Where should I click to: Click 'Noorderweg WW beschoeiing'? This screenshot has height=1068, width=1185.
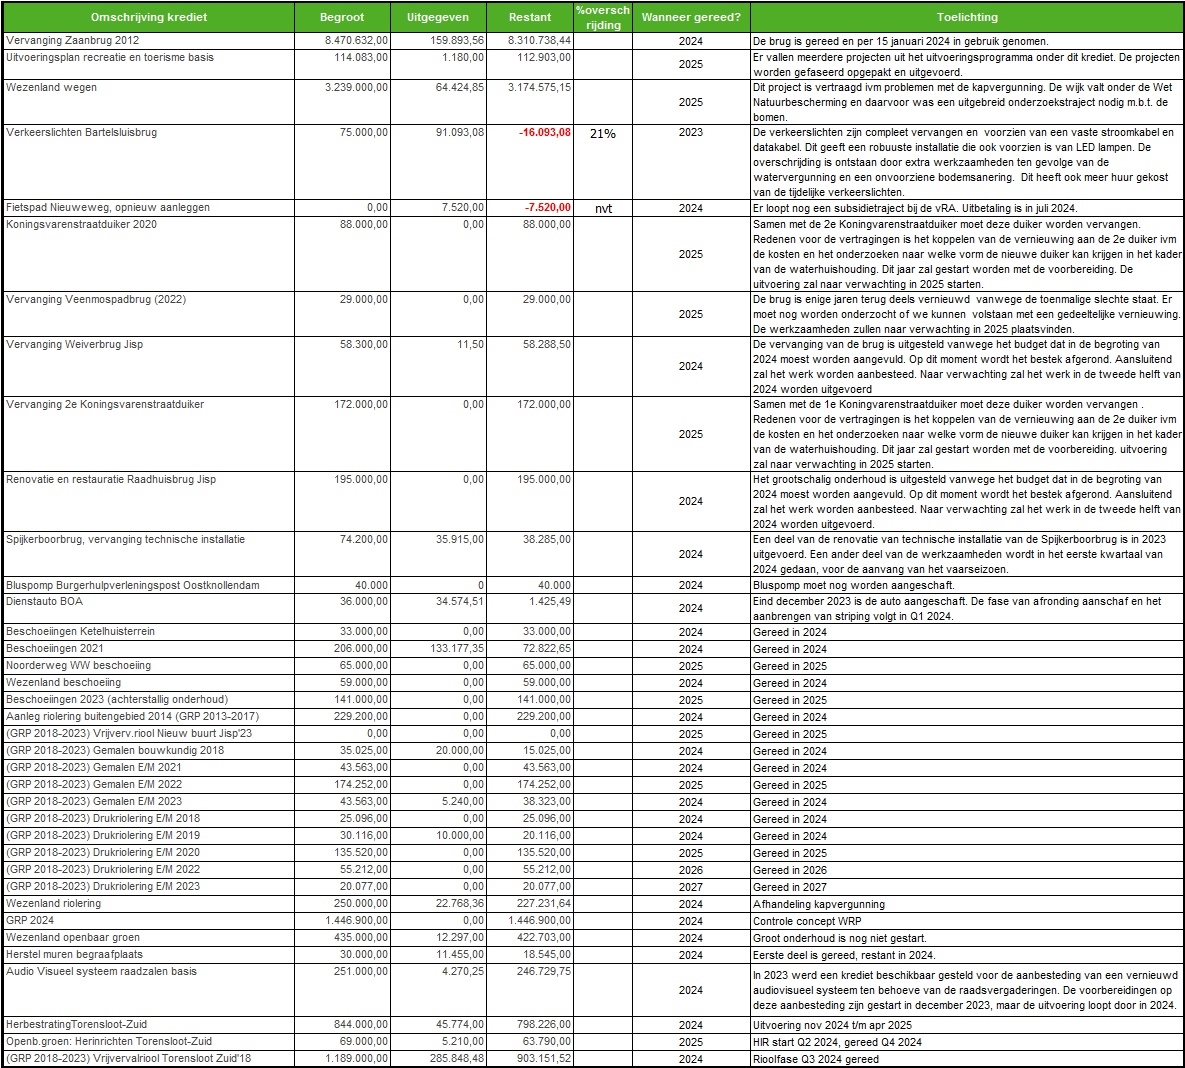click(x=79, y=666)
